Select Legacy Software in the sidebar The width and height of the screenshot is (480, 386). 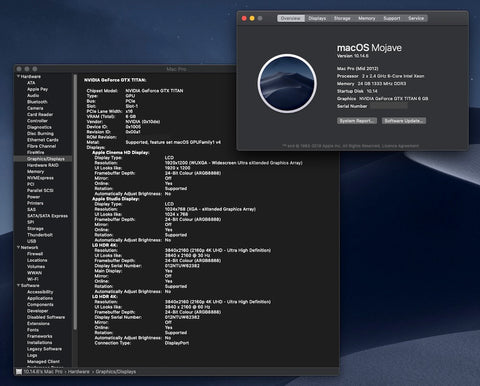(x=44, y=349)
